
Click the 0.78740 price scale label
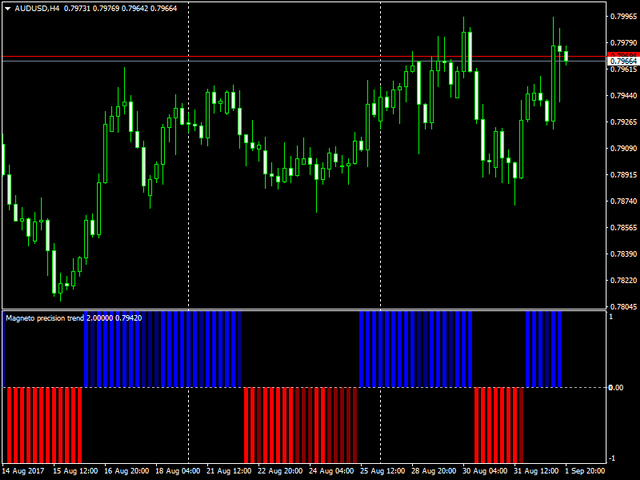click(x=623, y=201)
